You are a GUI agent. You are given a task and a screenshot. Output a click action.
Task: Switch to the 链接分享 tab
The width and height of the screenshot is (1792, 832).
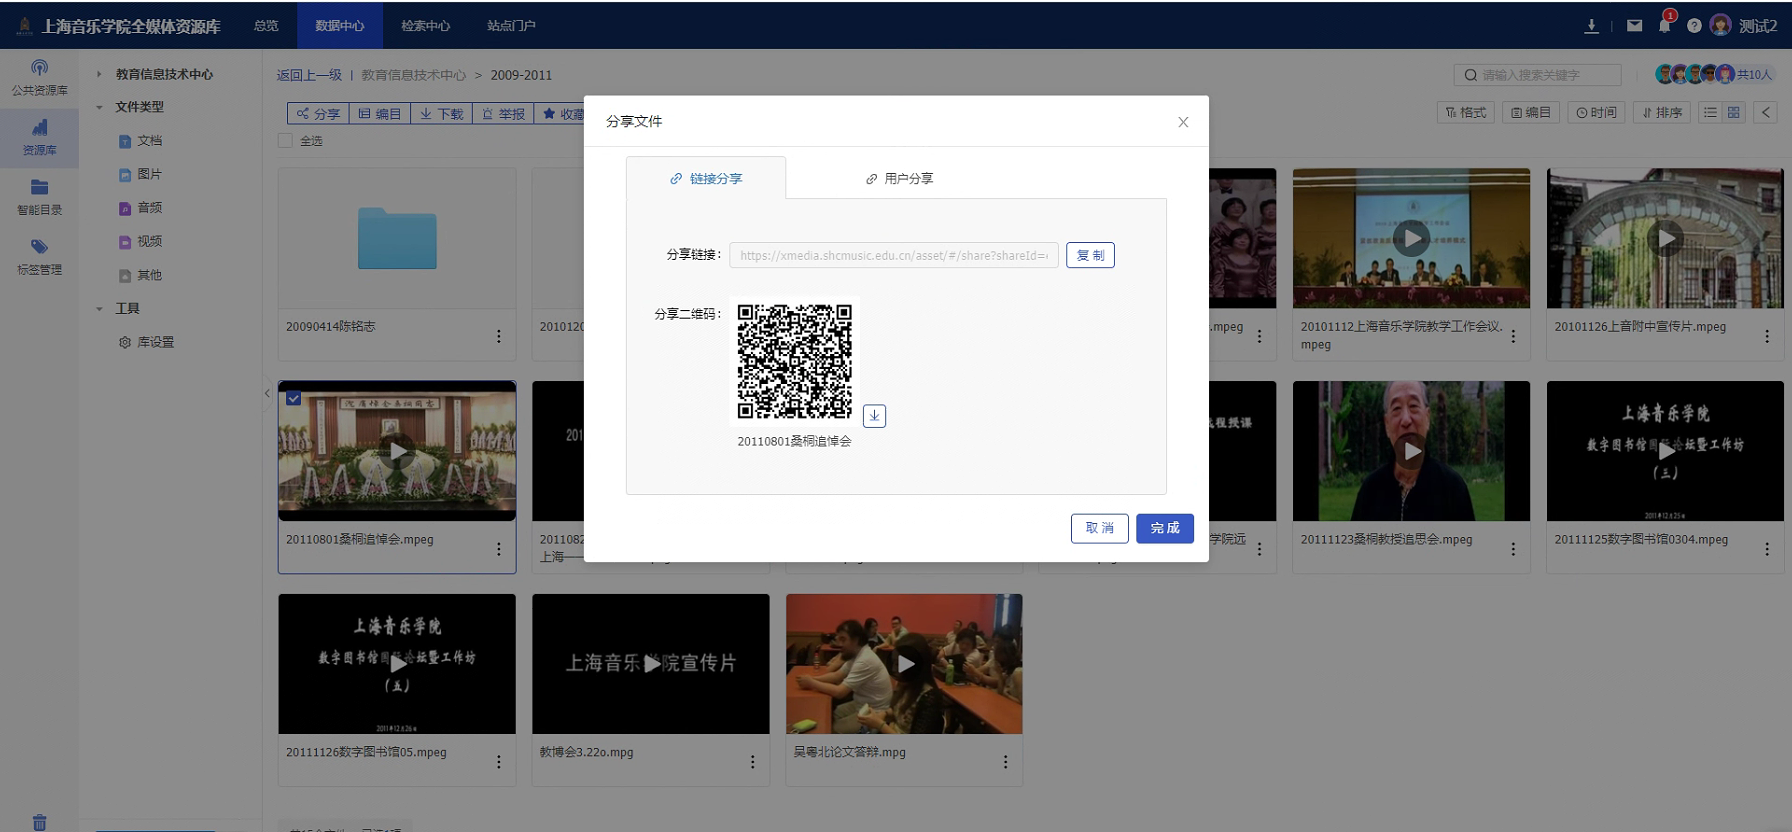pos(706,178)
